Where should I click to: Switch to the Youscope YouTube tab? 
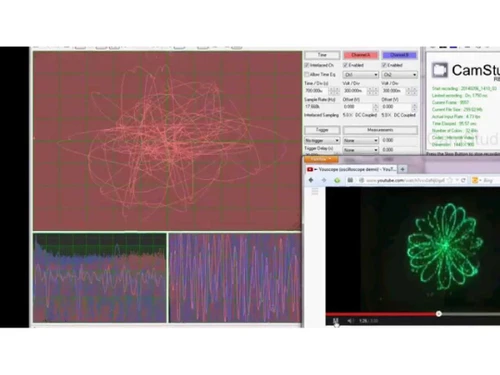pos(351,169)
